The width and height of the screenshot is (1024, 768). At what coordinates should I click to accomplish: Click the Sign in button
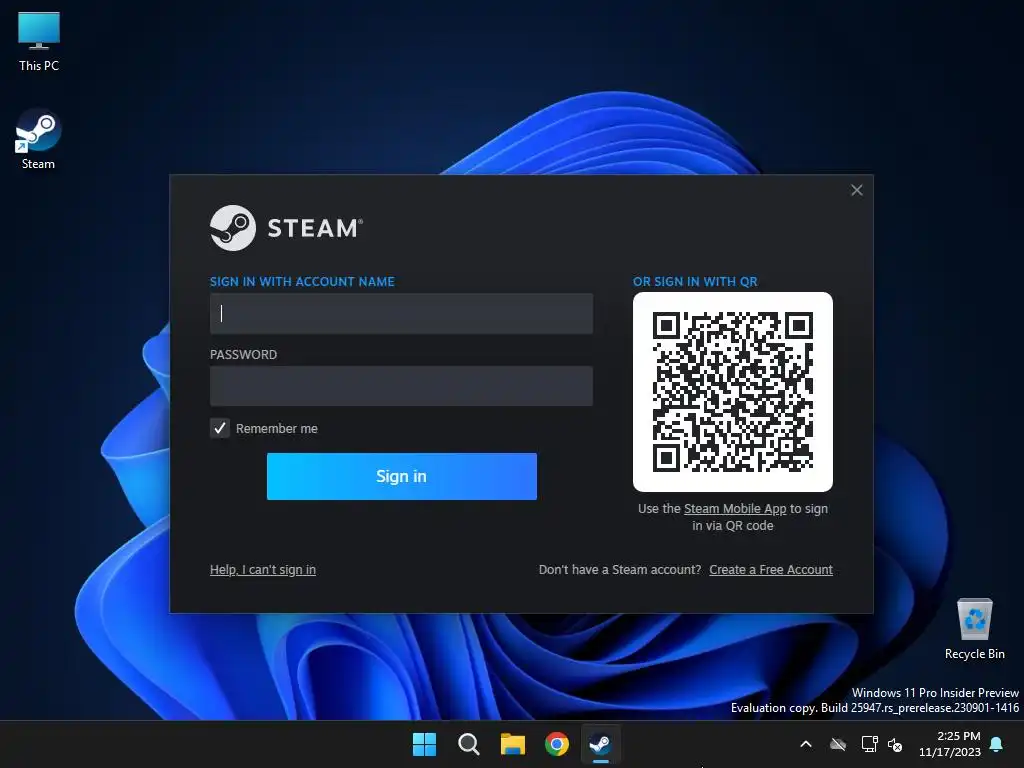coord(402,476)
